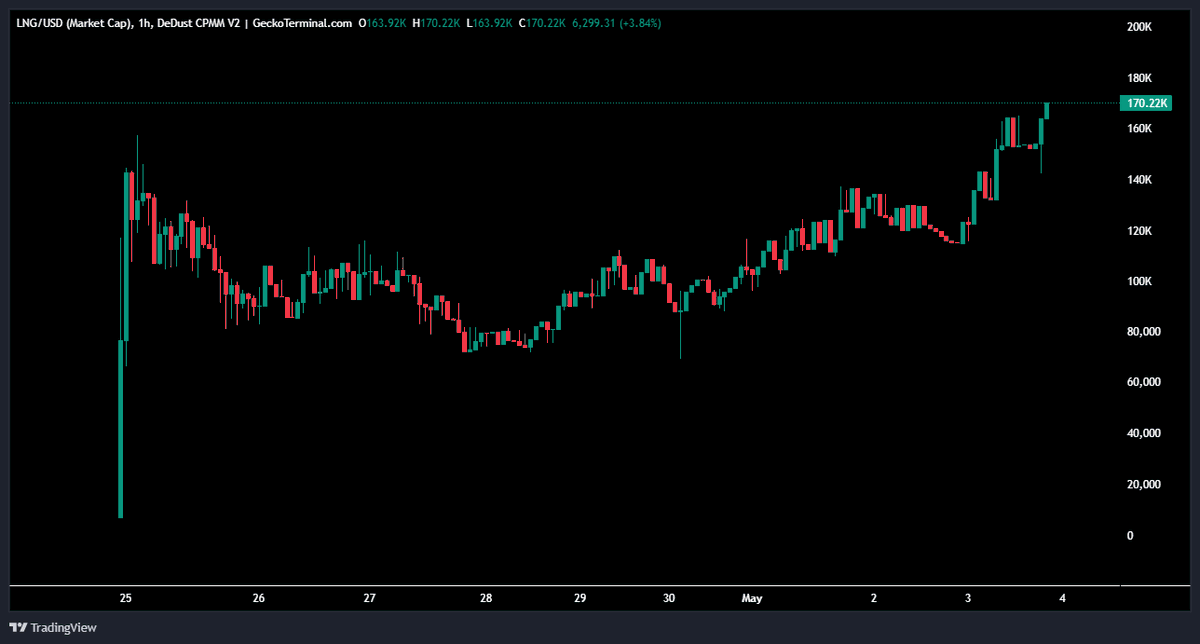Screen dimensions: 1200x644
Task: Click date label 3 on time axis
Action: click(968, 599)
